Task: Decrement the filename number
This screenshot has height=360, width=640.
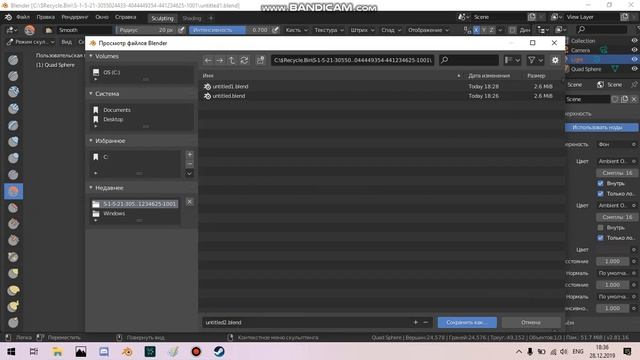Action: click(425, 322)
